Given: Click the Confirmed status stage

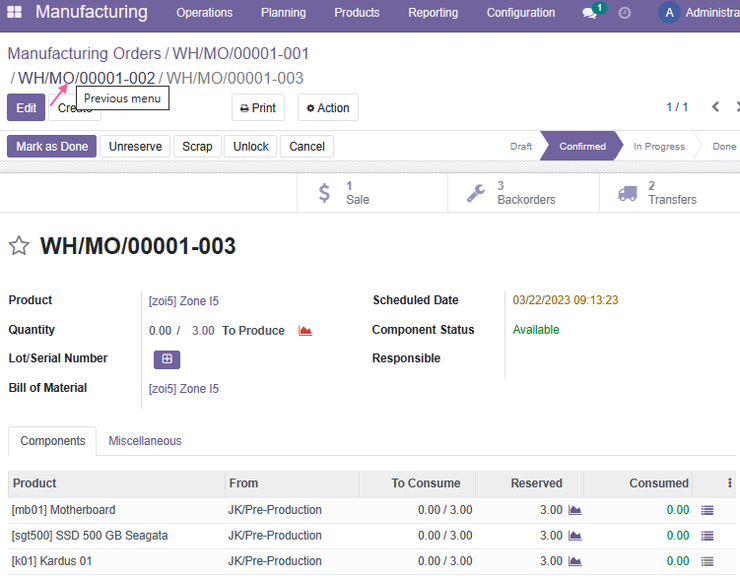Looking at the screenshot, I should point(582,146).
